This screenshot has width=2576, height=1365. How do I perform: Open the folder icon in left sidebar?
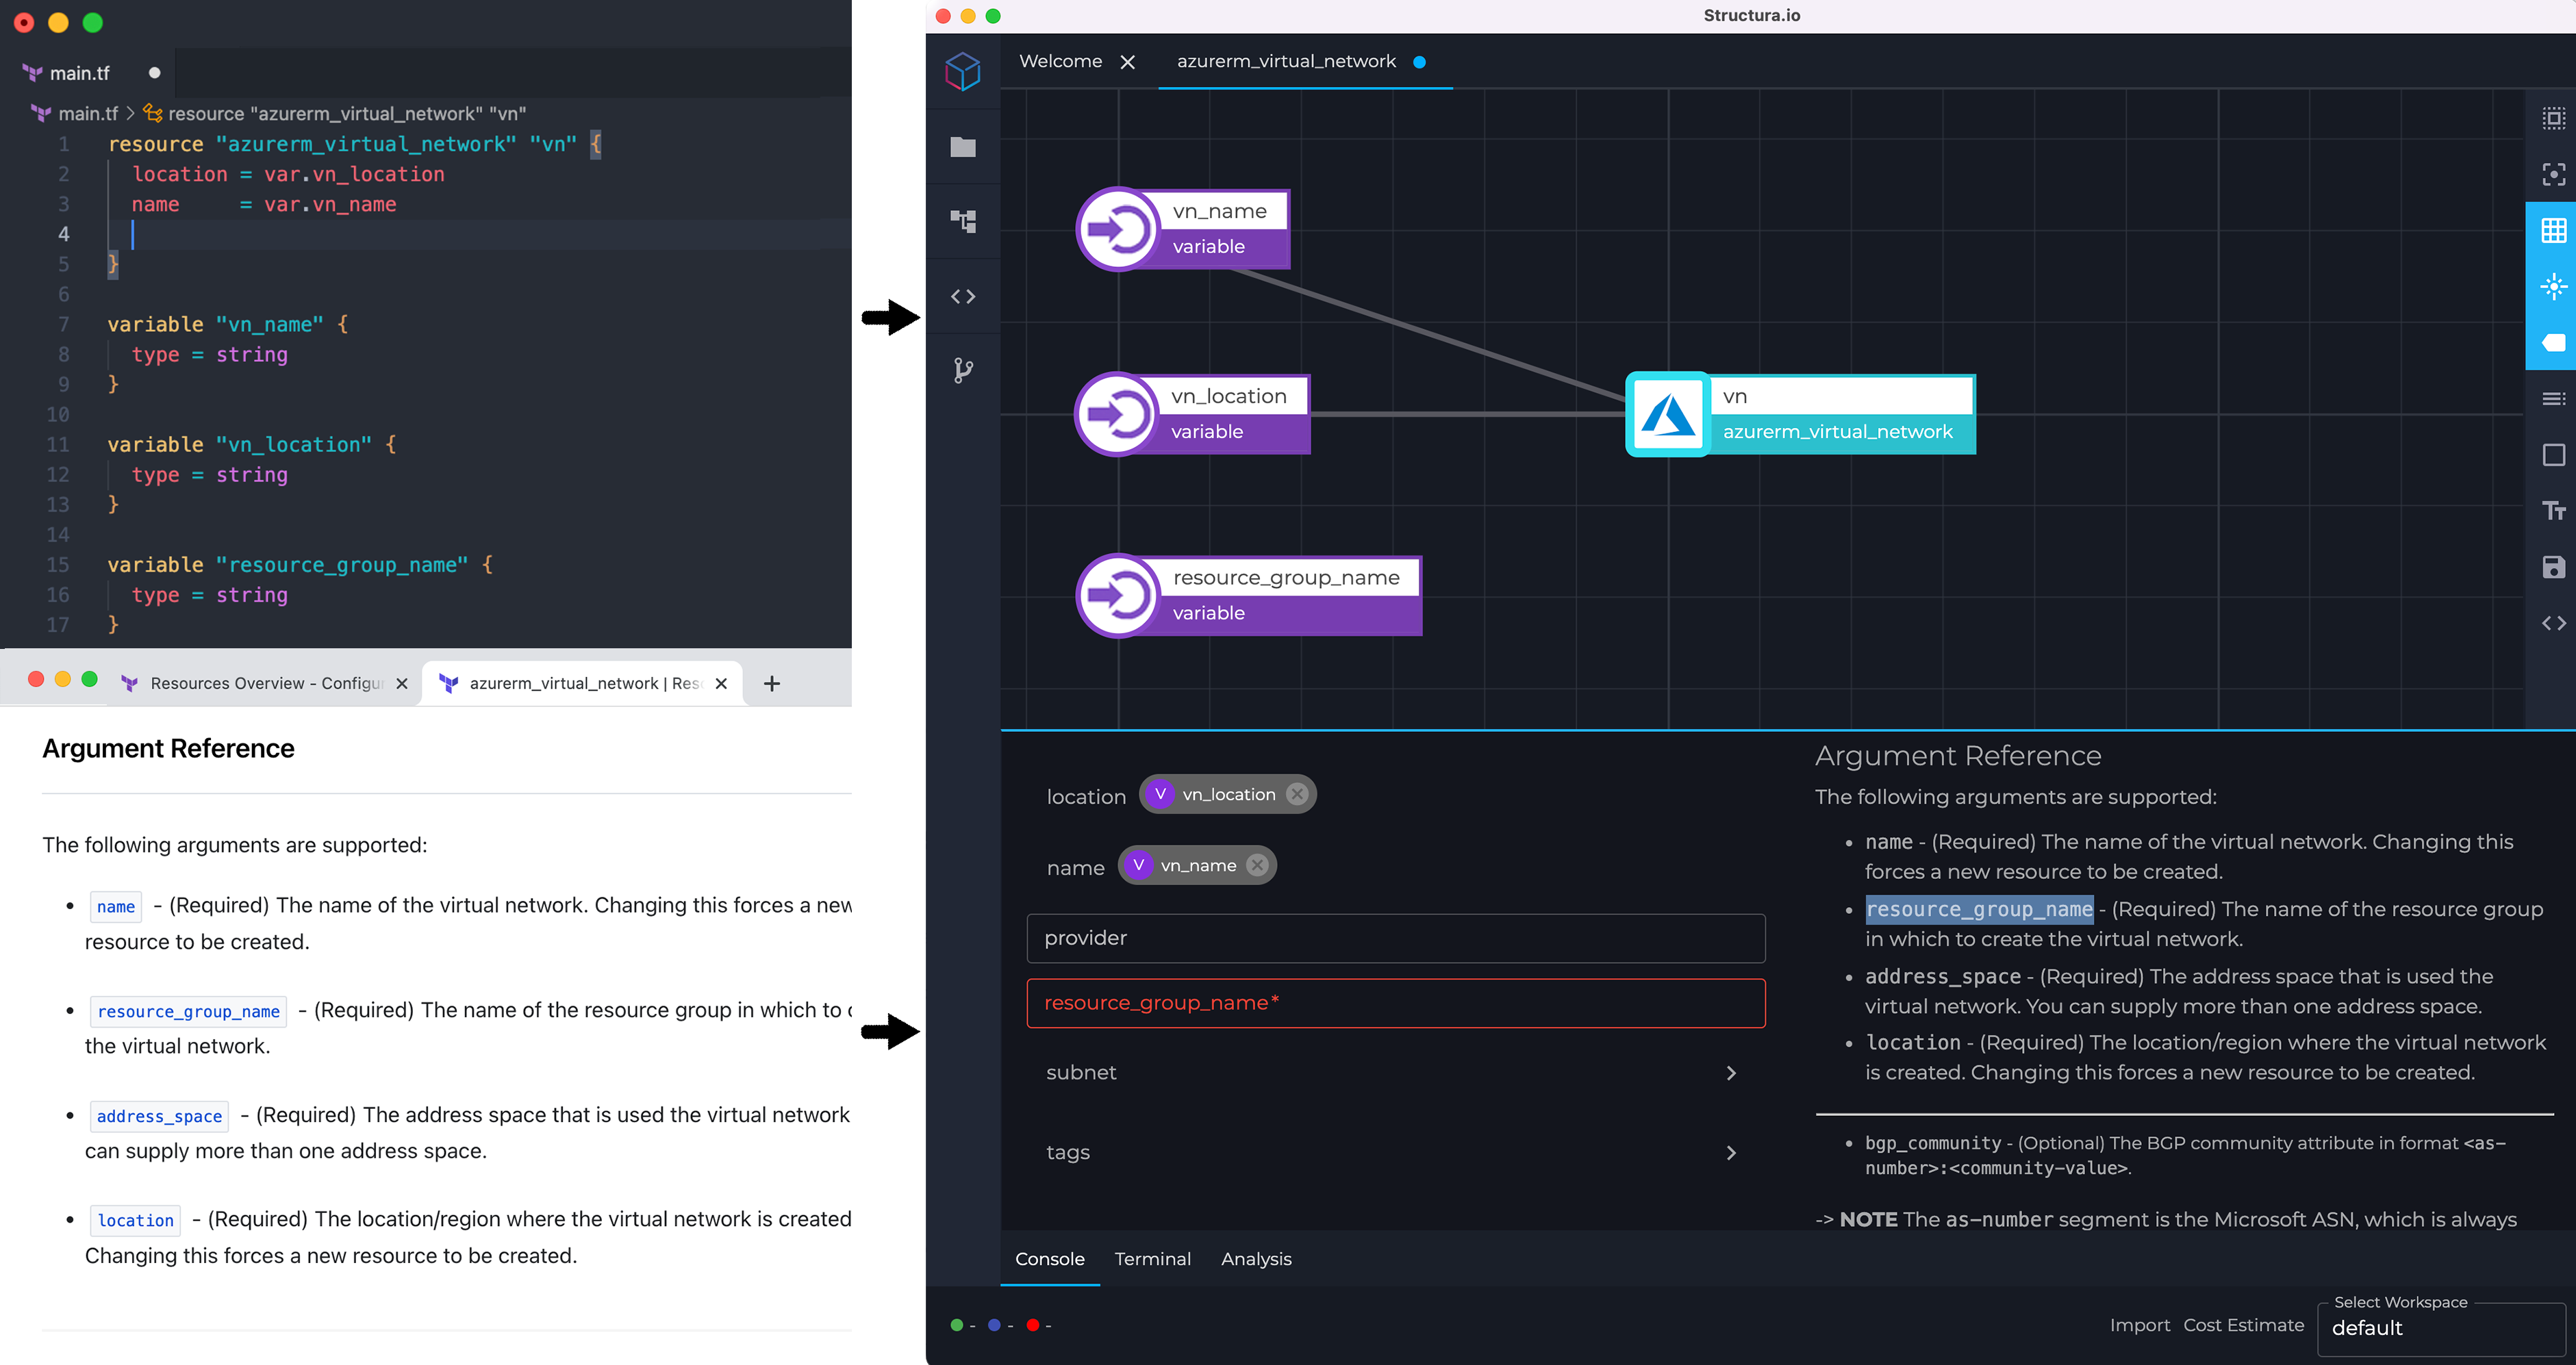click(x=962, y=147)
